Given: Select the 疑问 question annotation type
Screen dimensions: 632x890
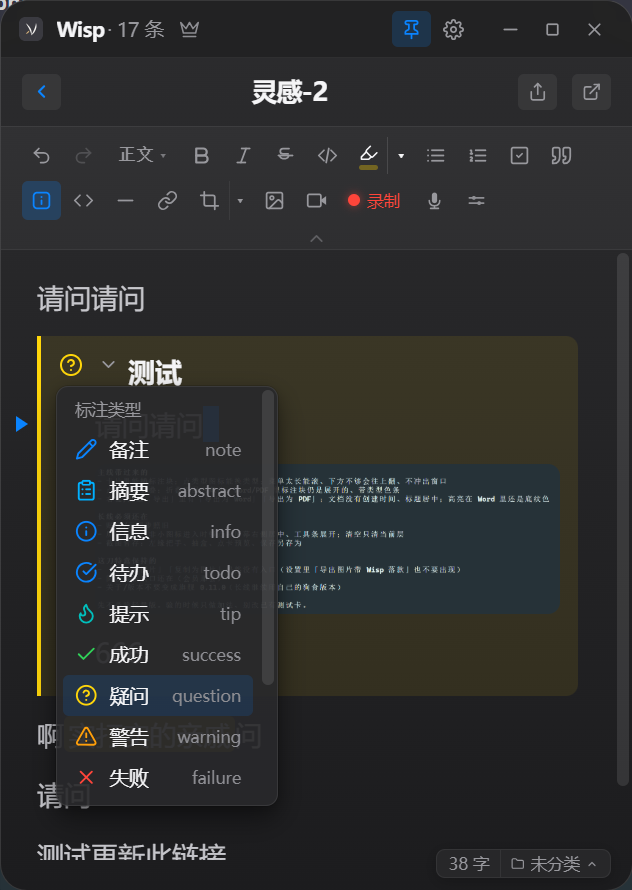Looking at the screenshot, I should (158, 695).
